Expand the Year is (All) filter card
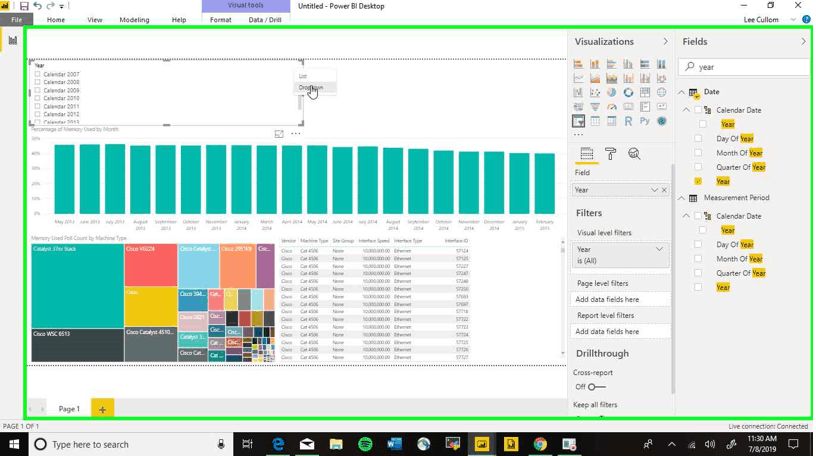 pyautogui.click(x=659, y=249)
